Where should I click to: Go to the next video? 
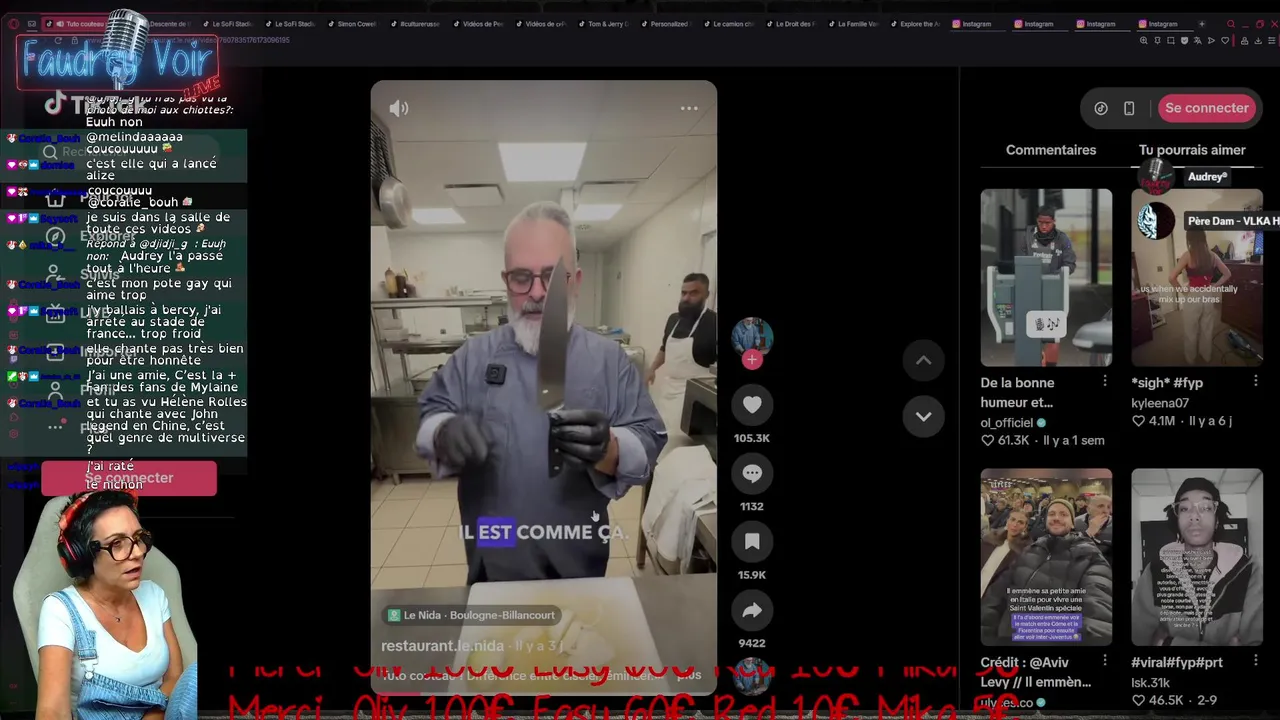[x=923, y=416]
